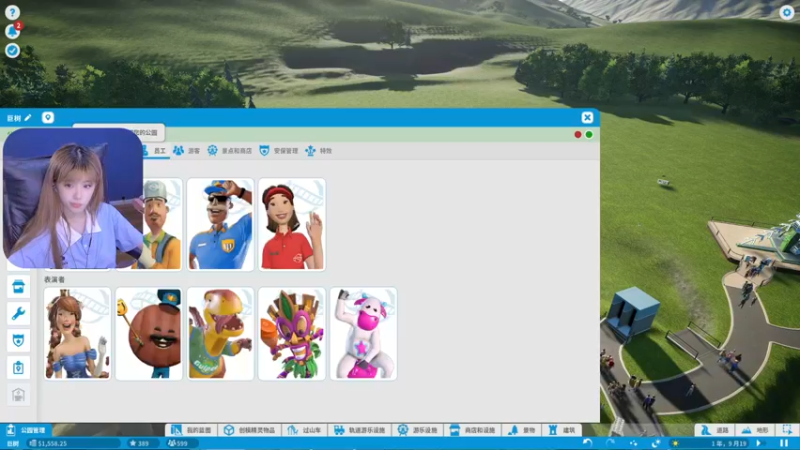Hire the white cow mascot entertainer
The image size is (800, 450).
pyautogui.click(x=363, y=334)
